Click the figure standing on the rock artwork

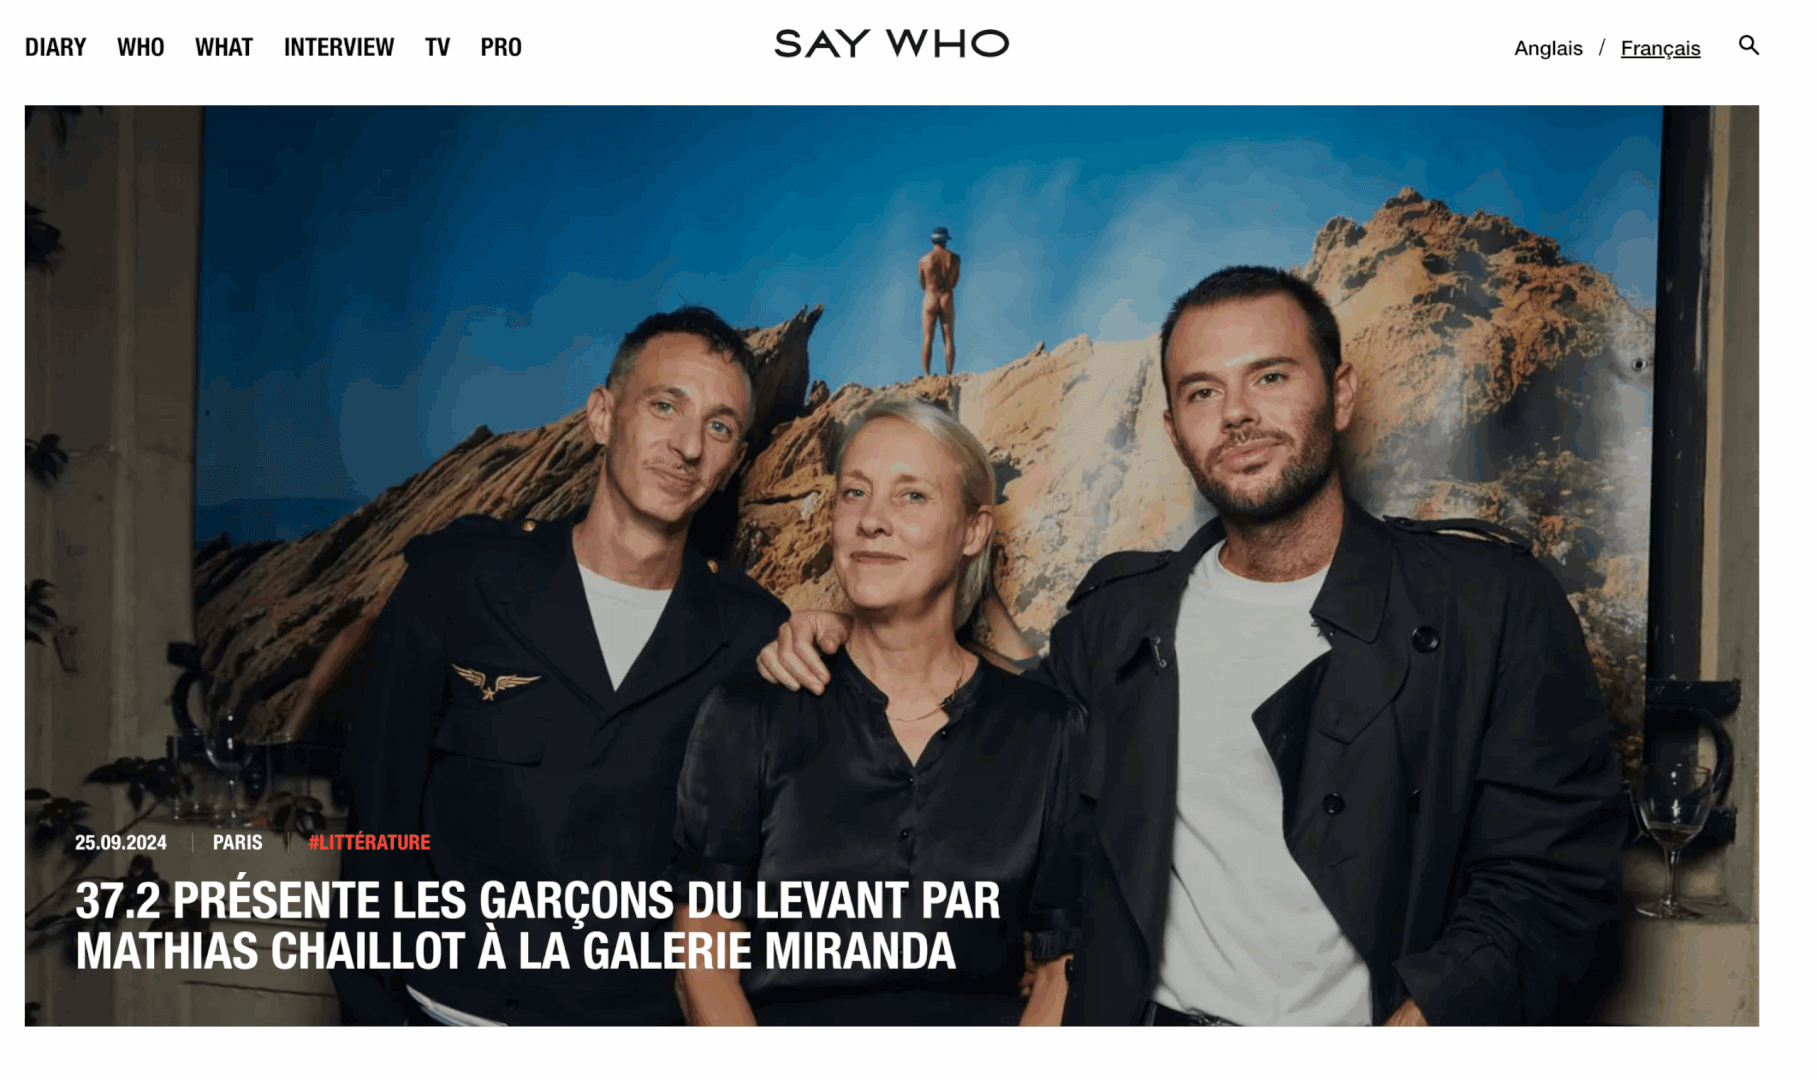[x=939, y=300]
